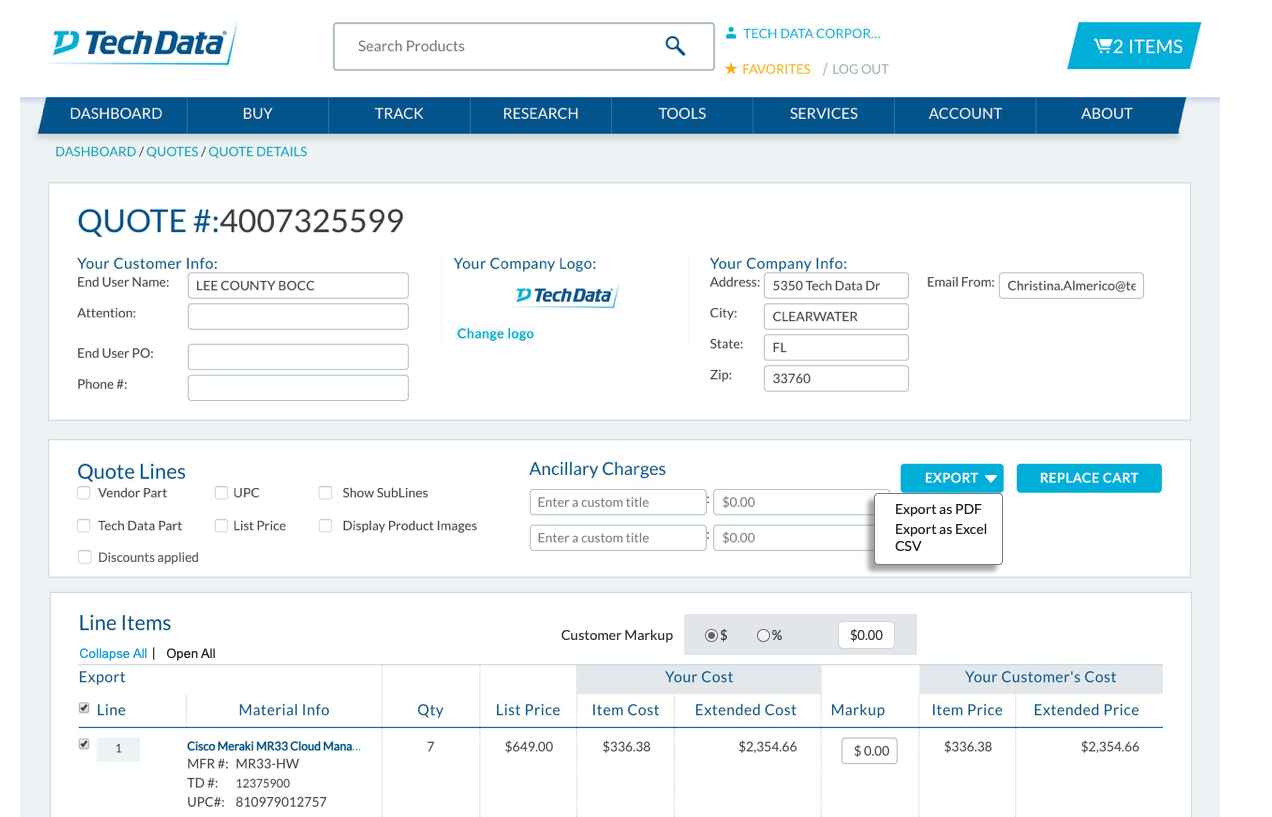Click first ancillary custom title field
Viewport: 1272px width, 817px height.
click(x=618, y=502)
